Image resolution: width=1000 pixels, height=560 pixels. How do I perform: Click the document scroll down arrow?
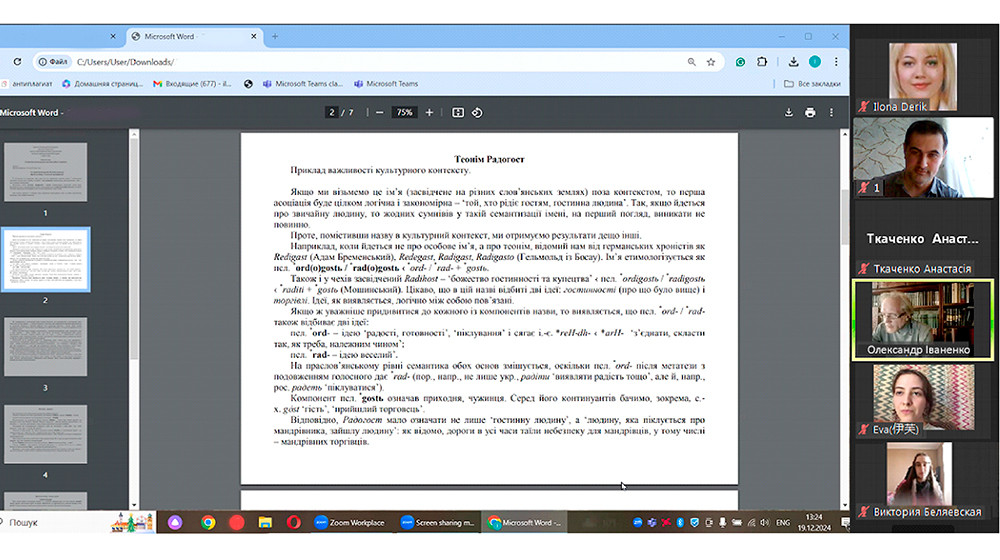click(845, 505)
